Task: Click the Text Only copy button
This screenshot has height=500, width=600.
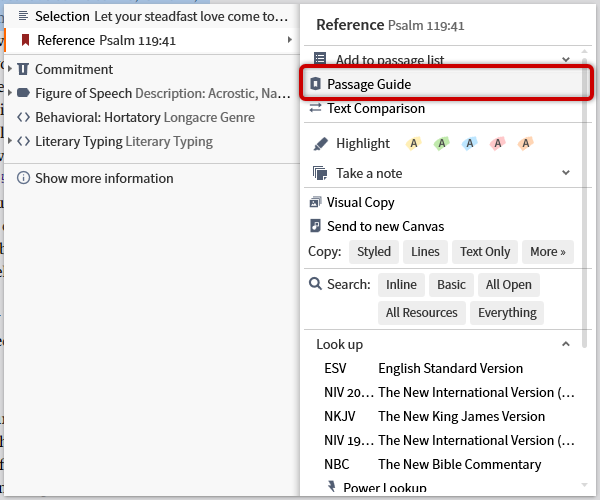Action: click(485, 252)
